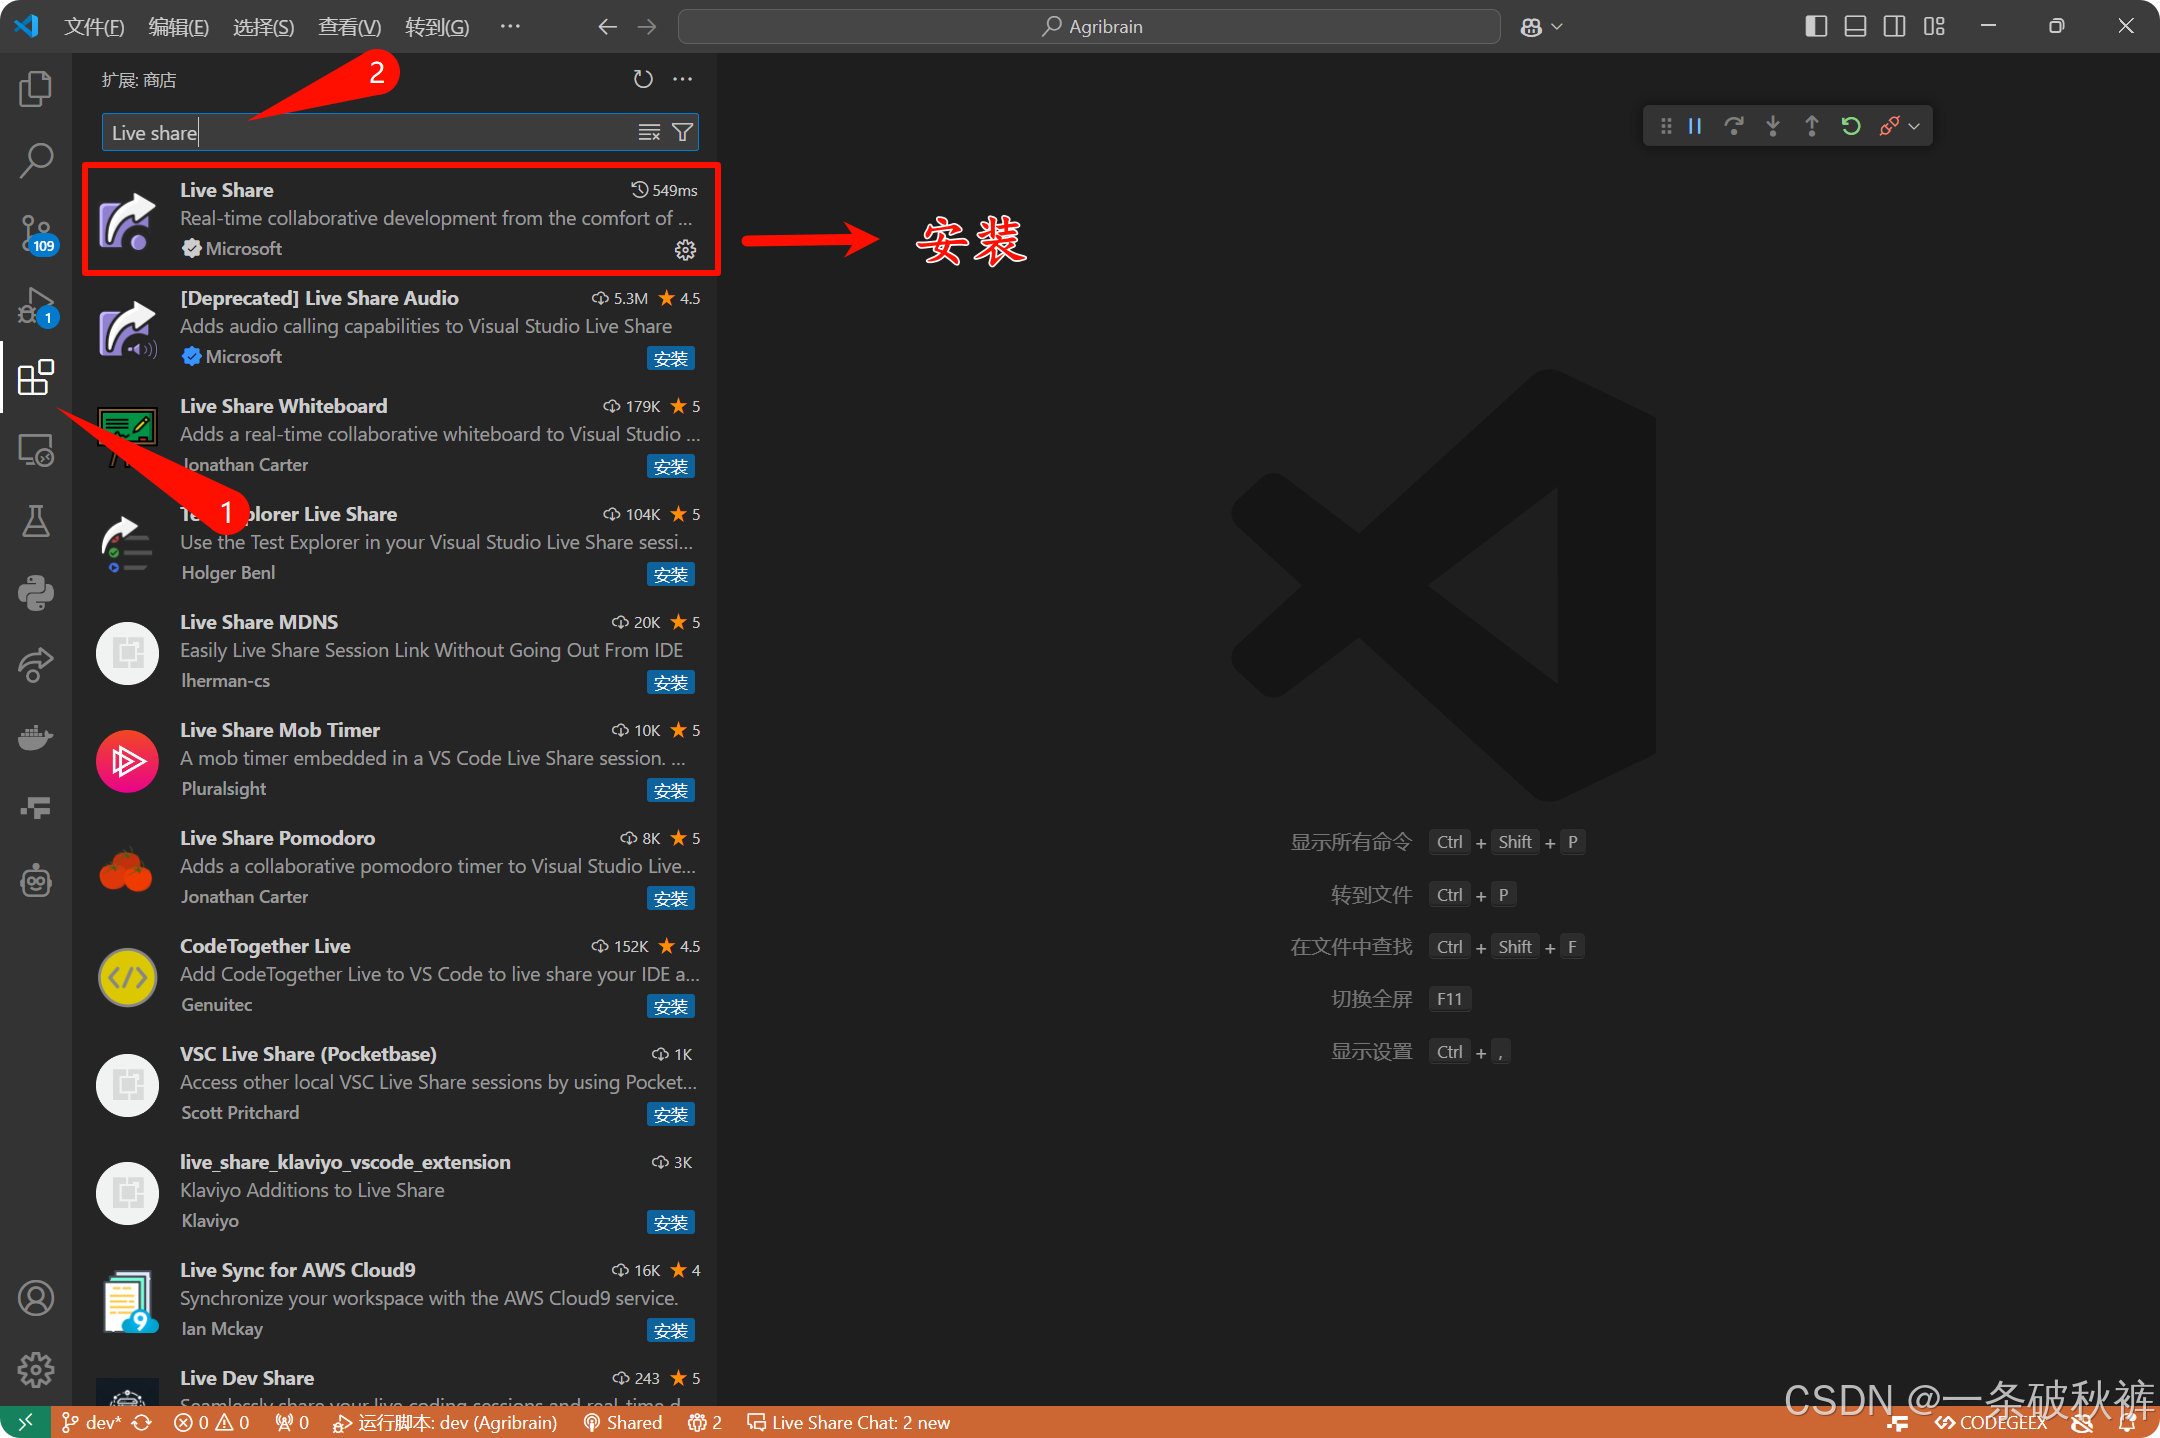Open Live Share Chat: 2 new
This screenshot has height=1438, width=2160.
(849, 1422)
